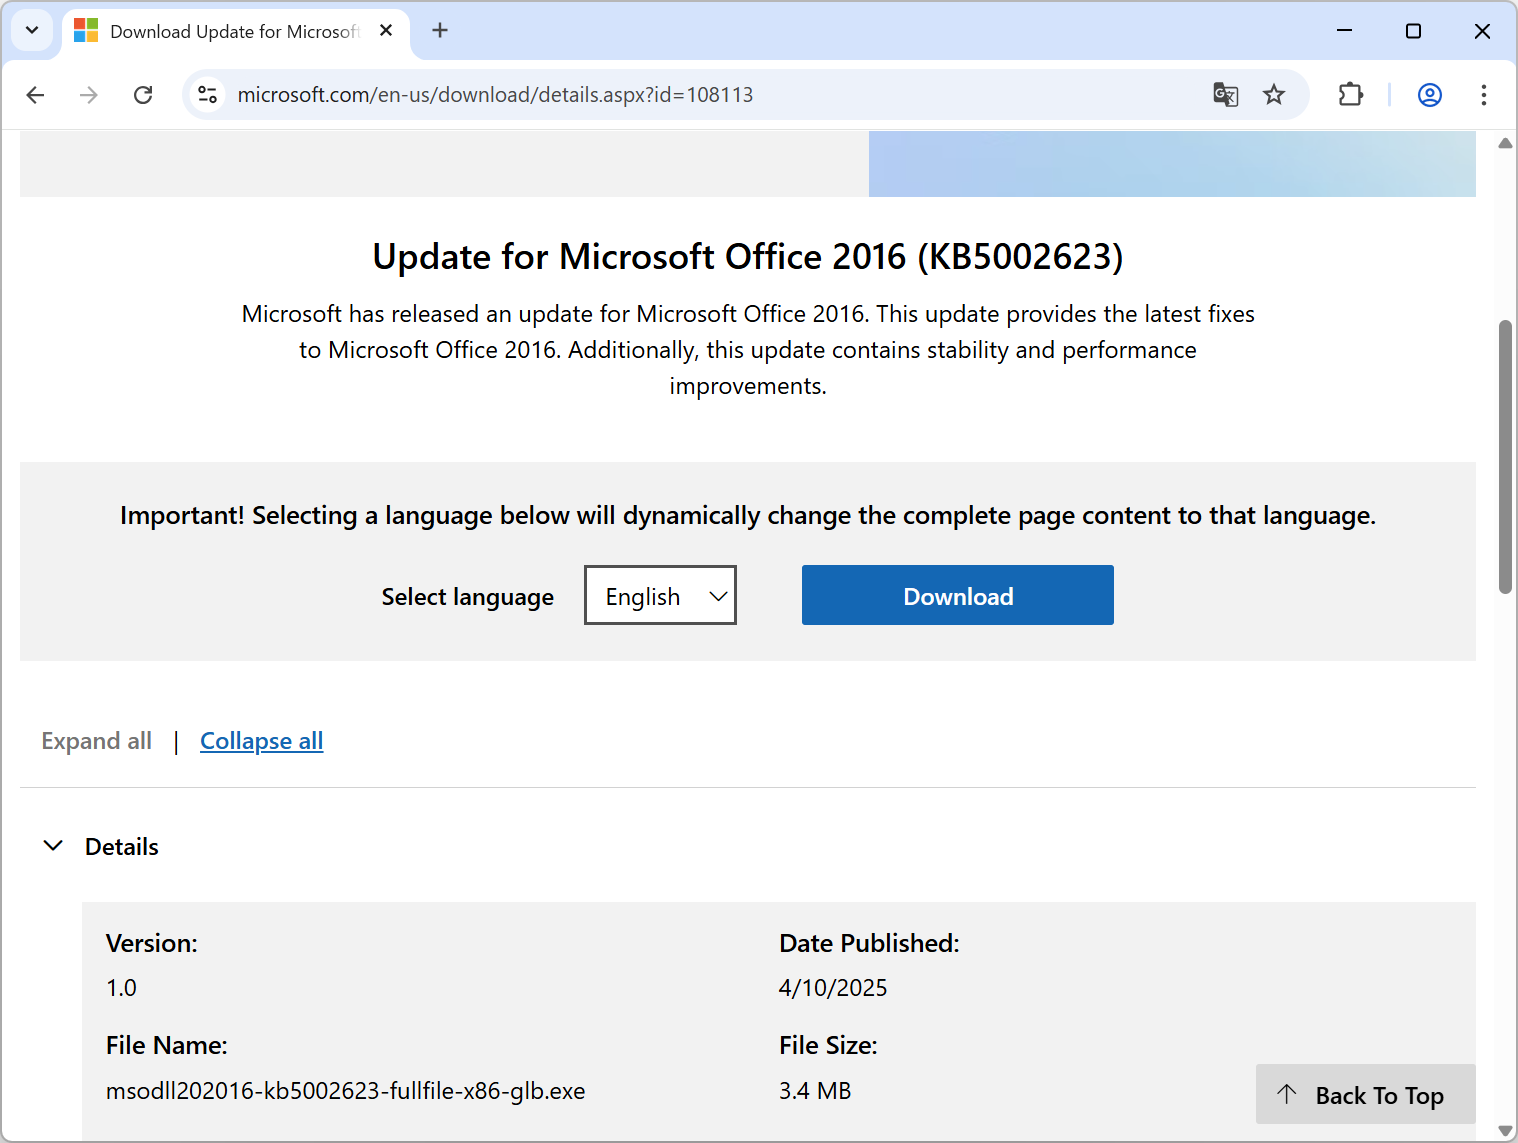The height and width of the screenshot is (1143, 1518).
Task: Open Chrome's three-dot settings menu
Action: [1484, 94]
